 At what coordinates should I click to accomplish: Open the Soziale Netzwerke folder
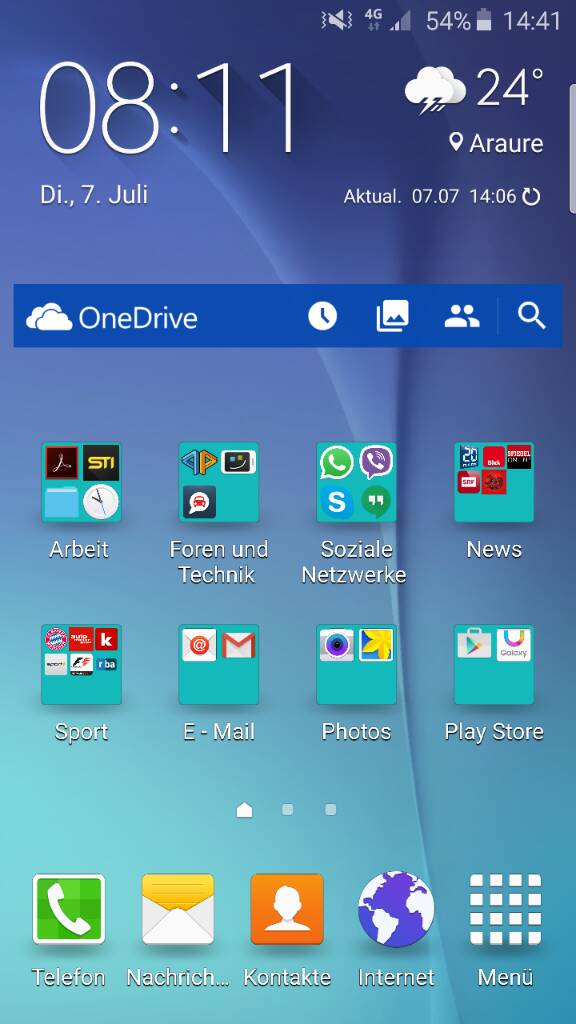point(357,482)
